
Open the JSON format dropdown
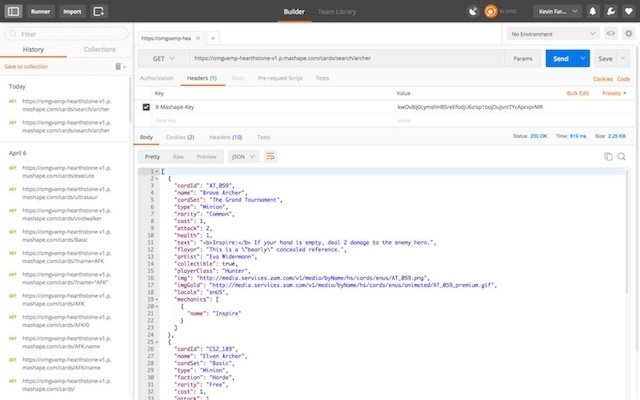point(243,157)
